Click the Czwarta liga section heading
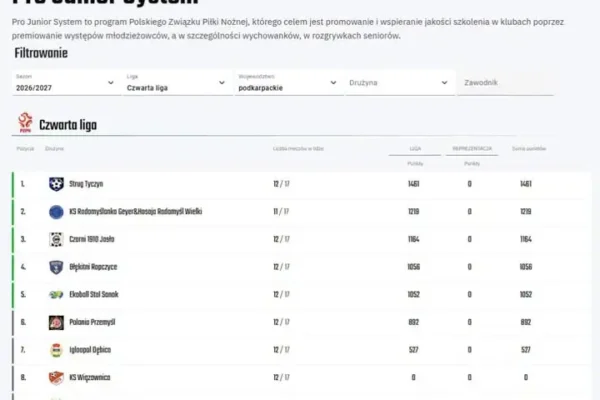Viewport: 600px width, 400px height. [68, 125]
